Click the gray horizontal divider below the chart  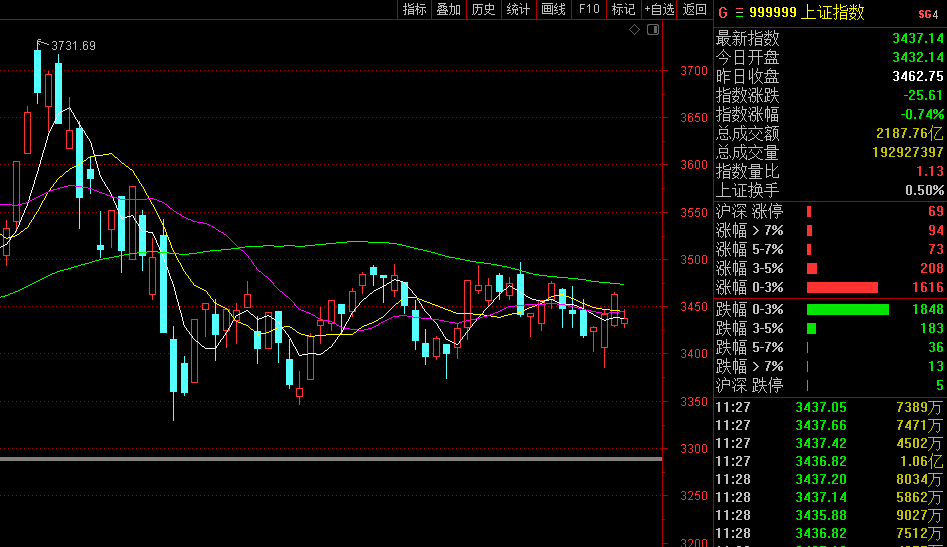coord(330,459)
